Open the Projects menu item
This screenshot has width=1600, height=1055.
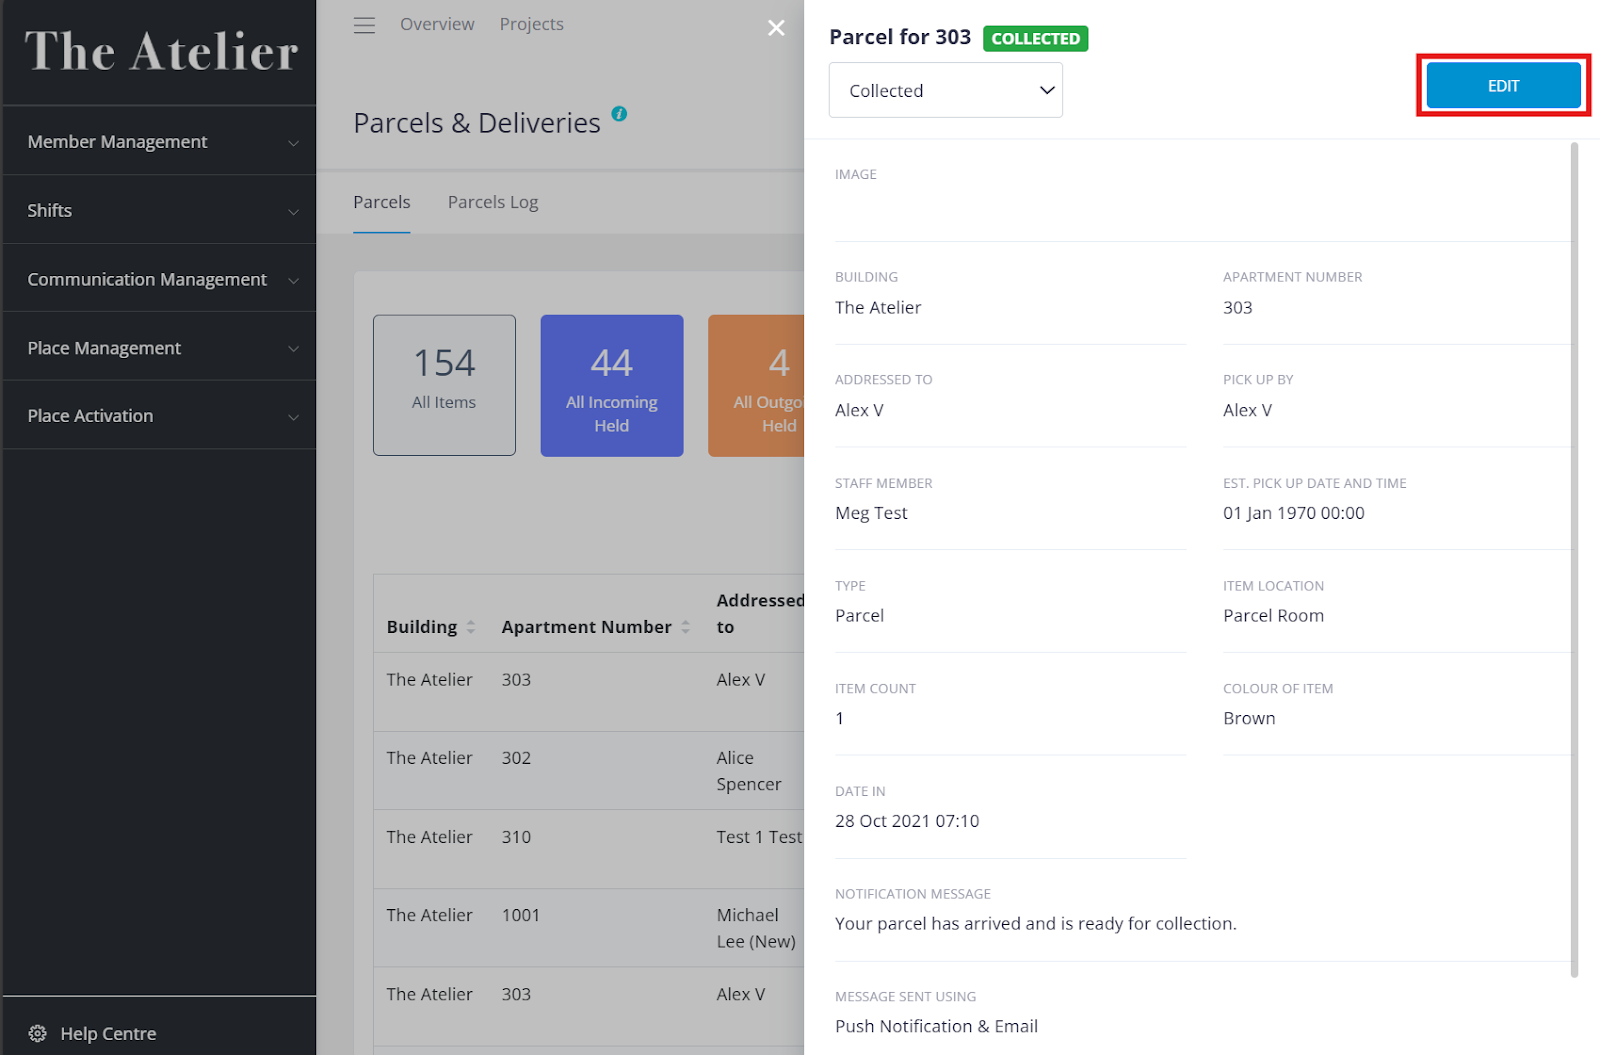point(531,24)
